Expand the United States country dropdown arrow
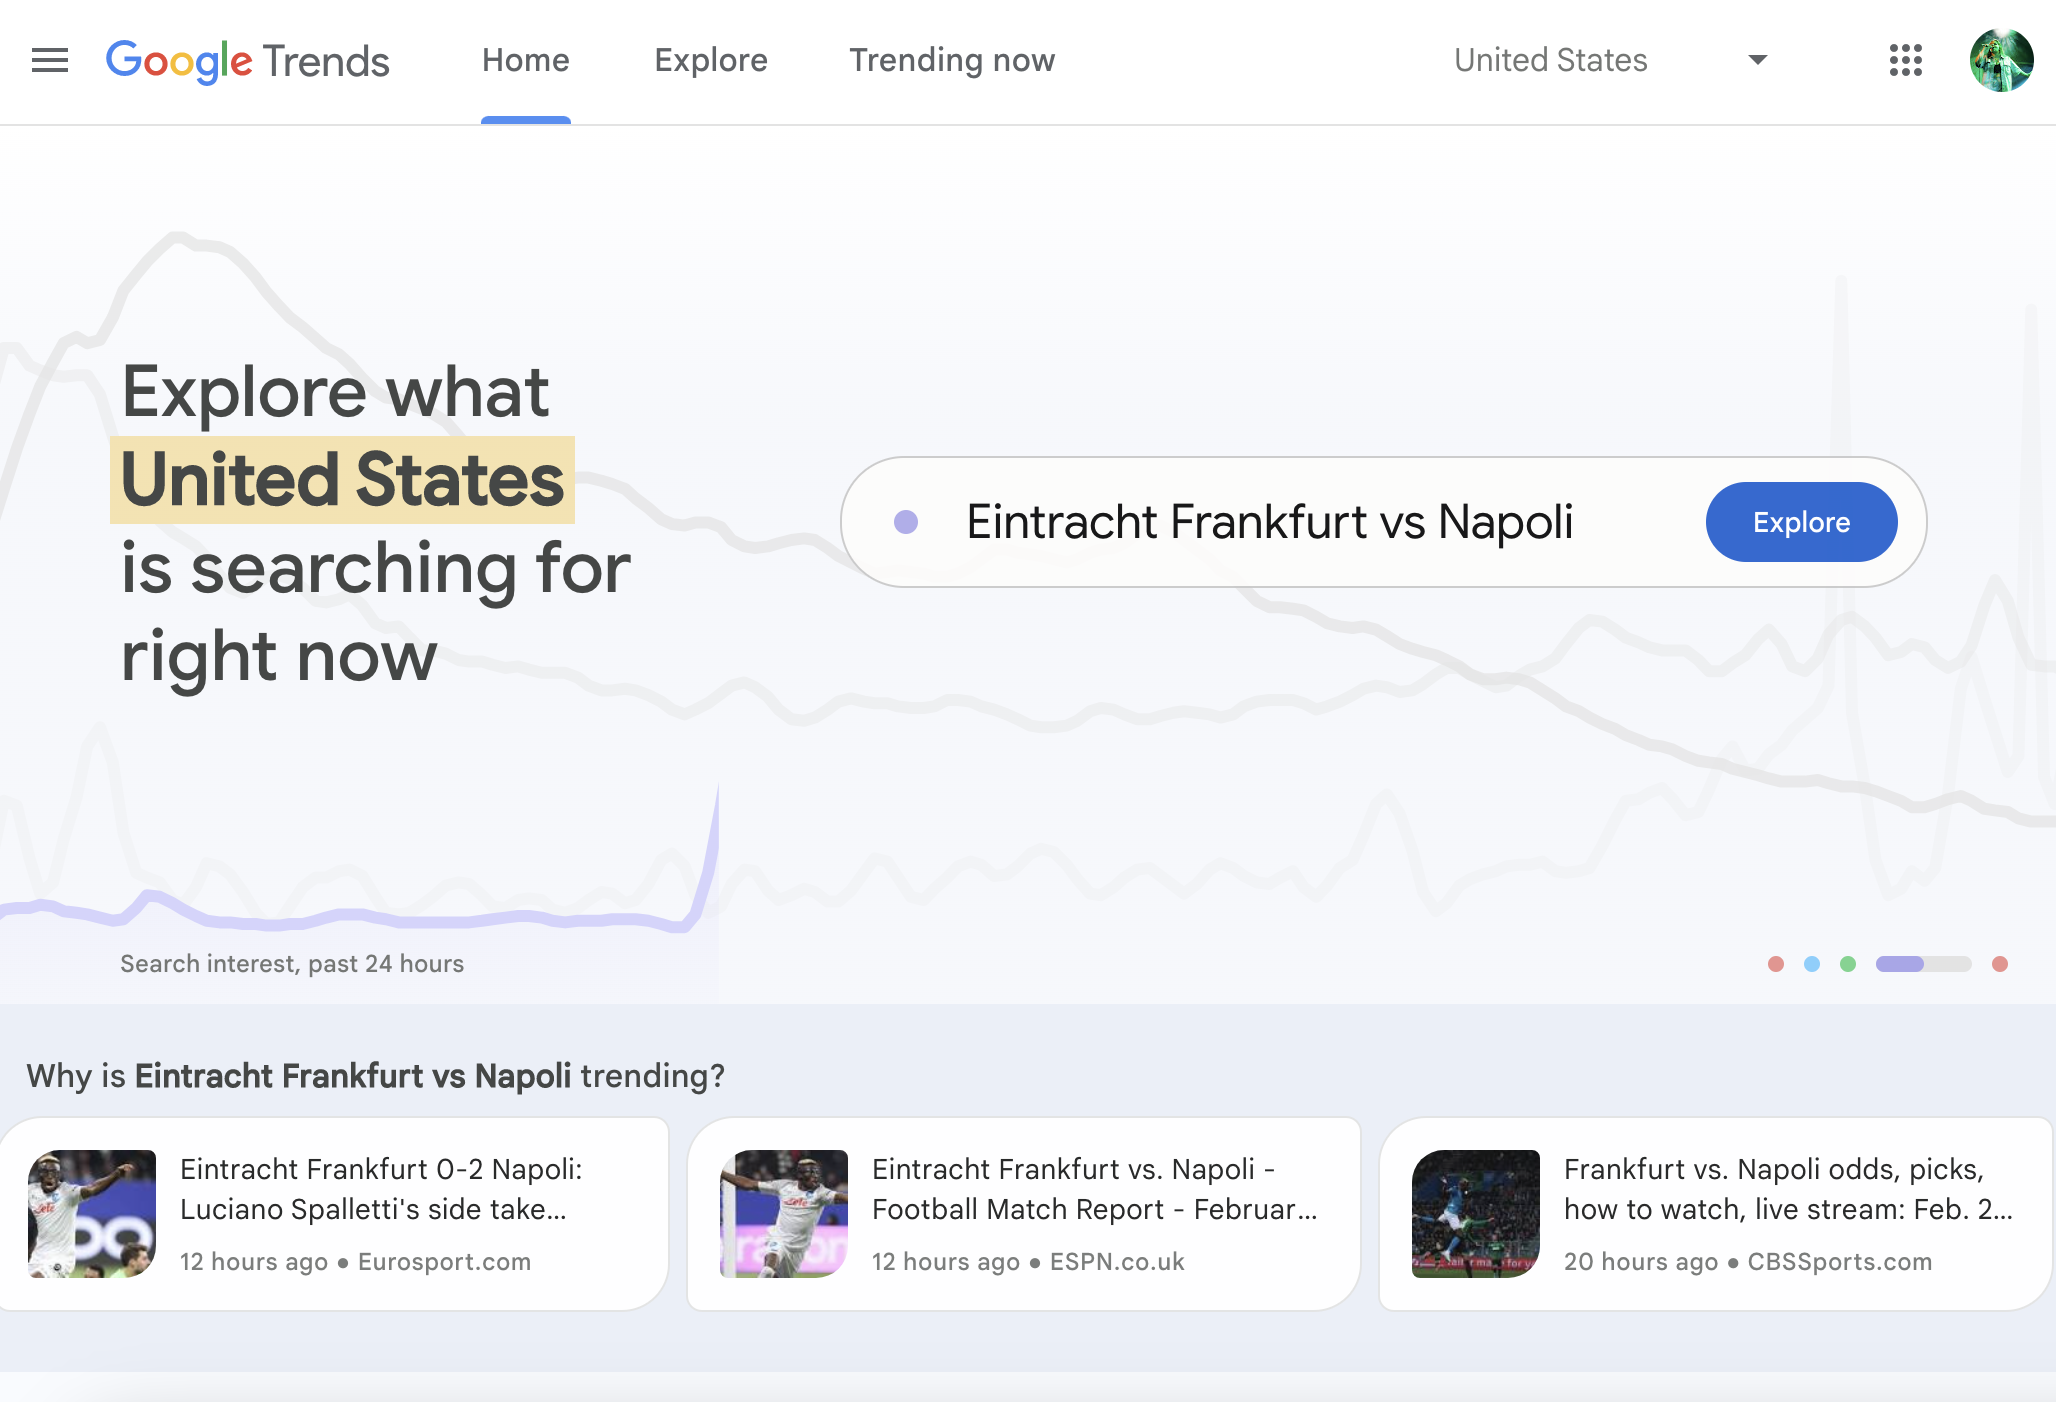The width and height of the screenshot is (2056, 1402). point(1757,60)
